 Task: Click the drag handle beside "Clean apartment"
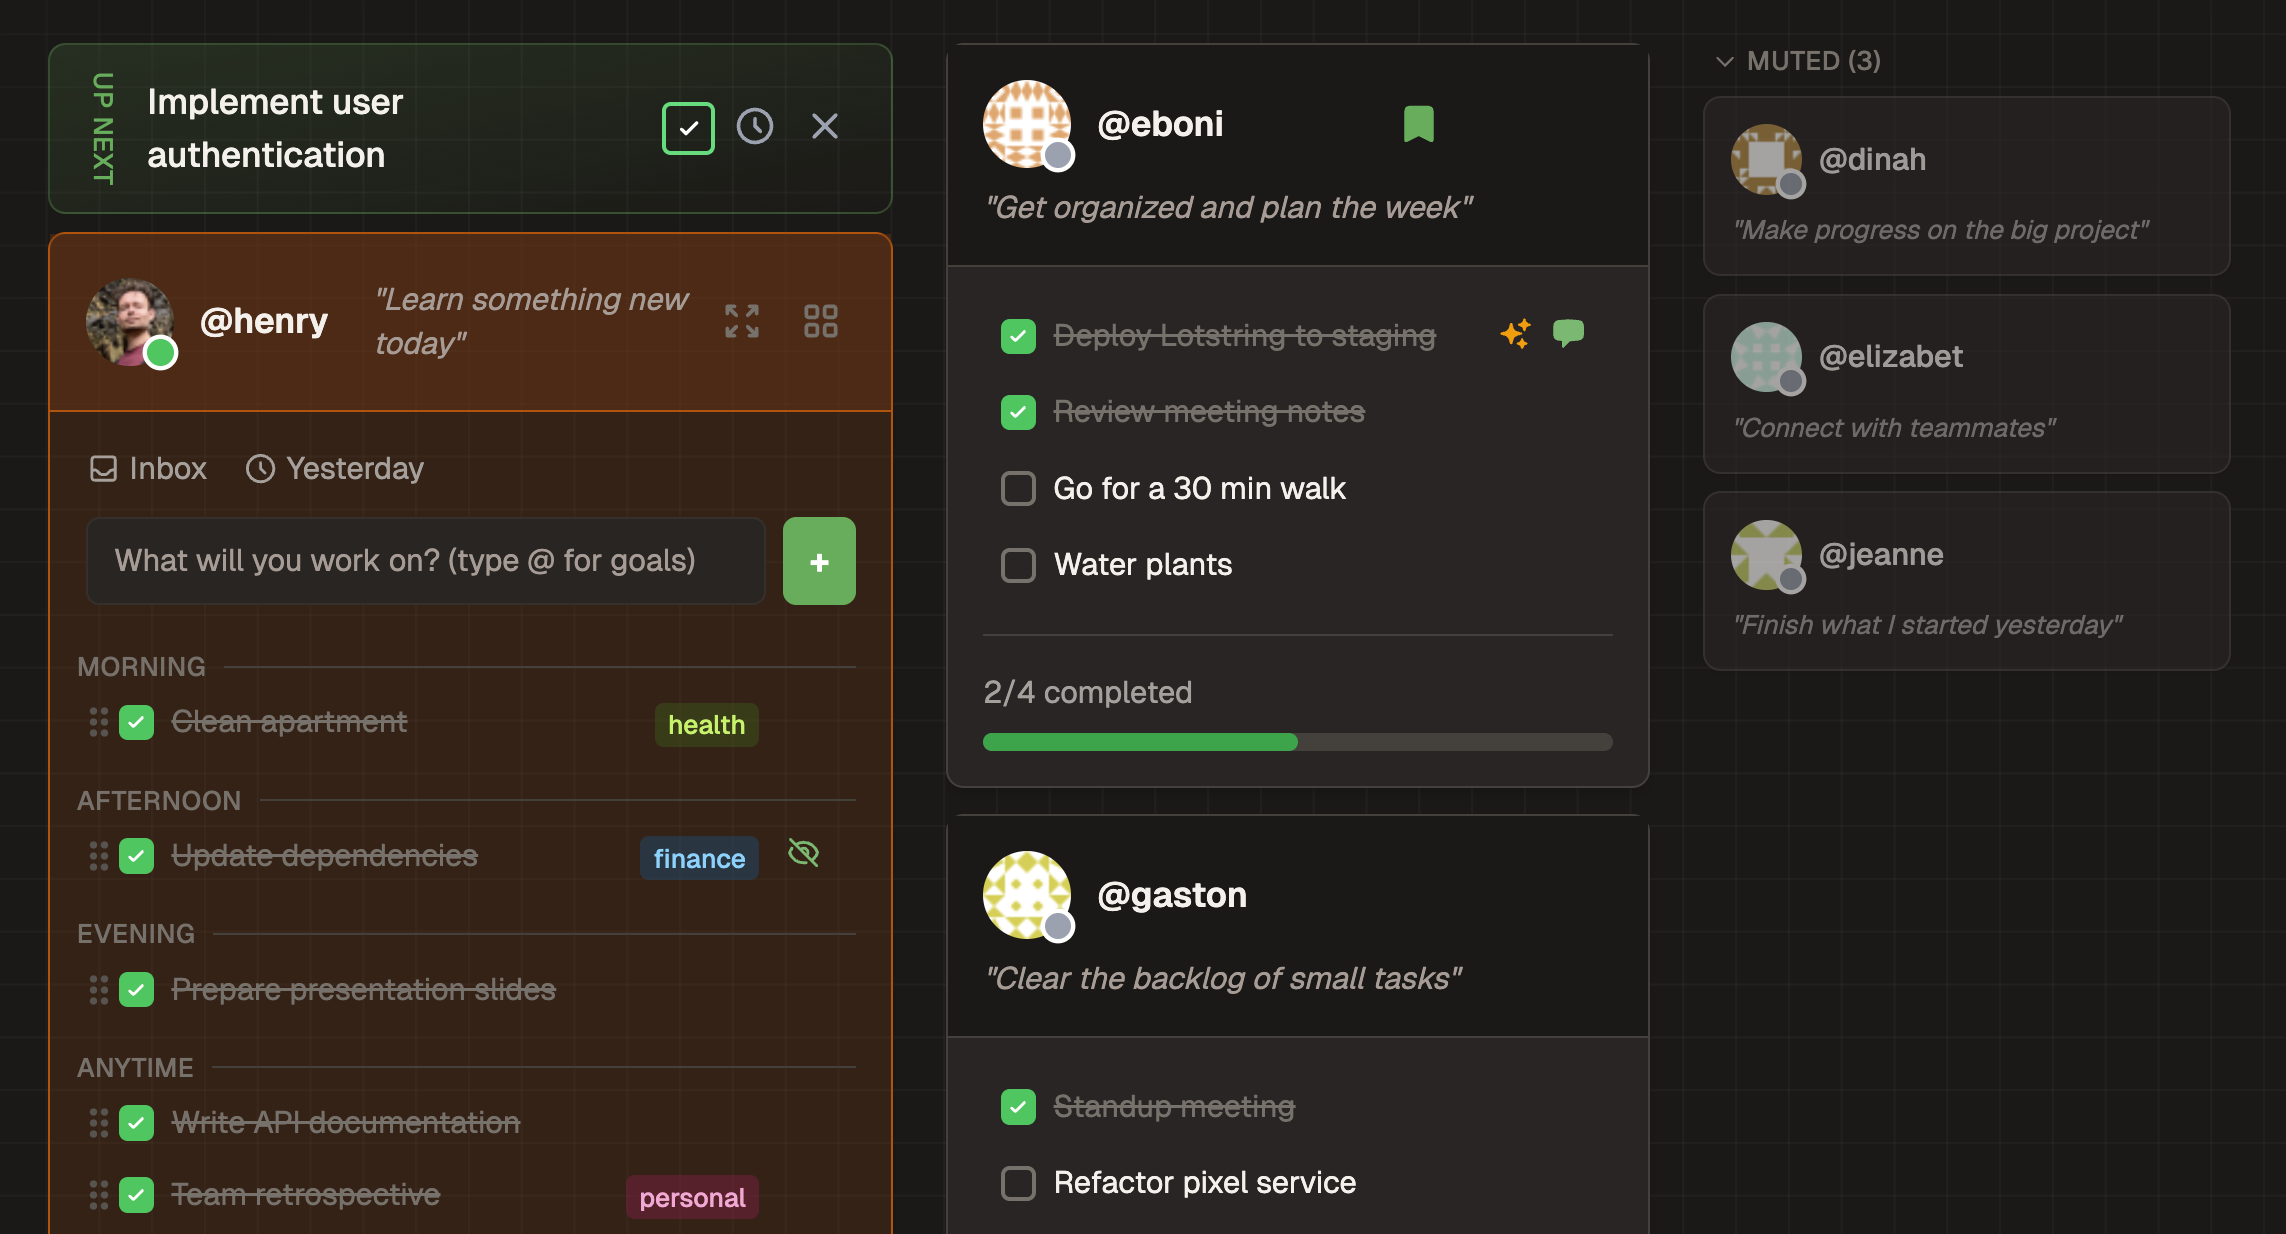coord(98,721)
